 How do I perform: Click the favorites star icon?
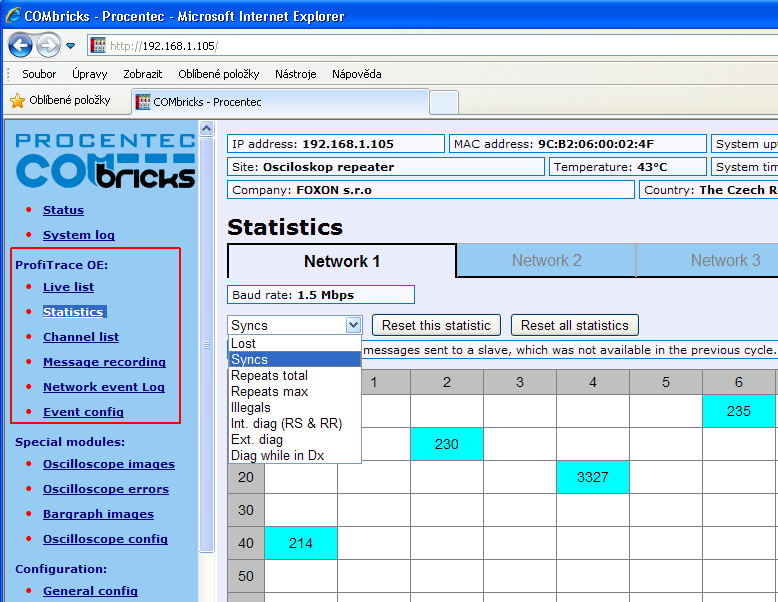pyautogui.click(x=17, y=101)
